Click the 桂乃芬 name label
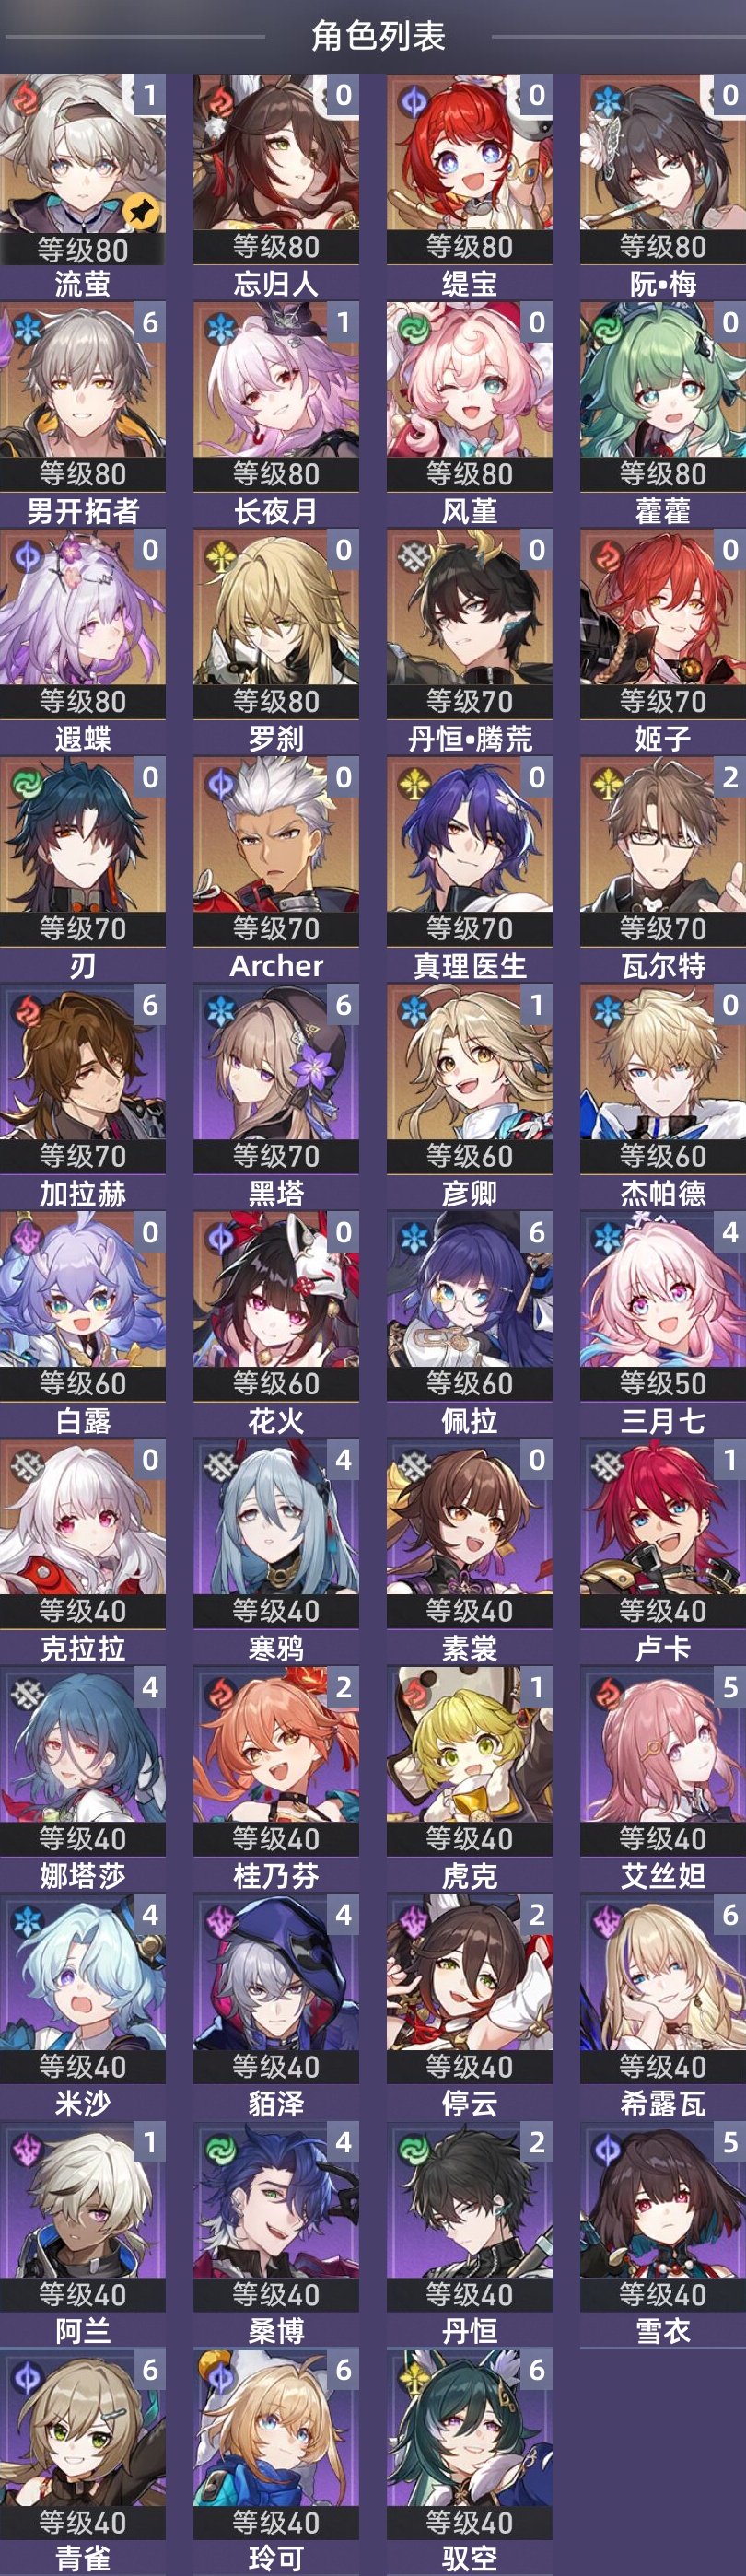 coord(276,1876)
